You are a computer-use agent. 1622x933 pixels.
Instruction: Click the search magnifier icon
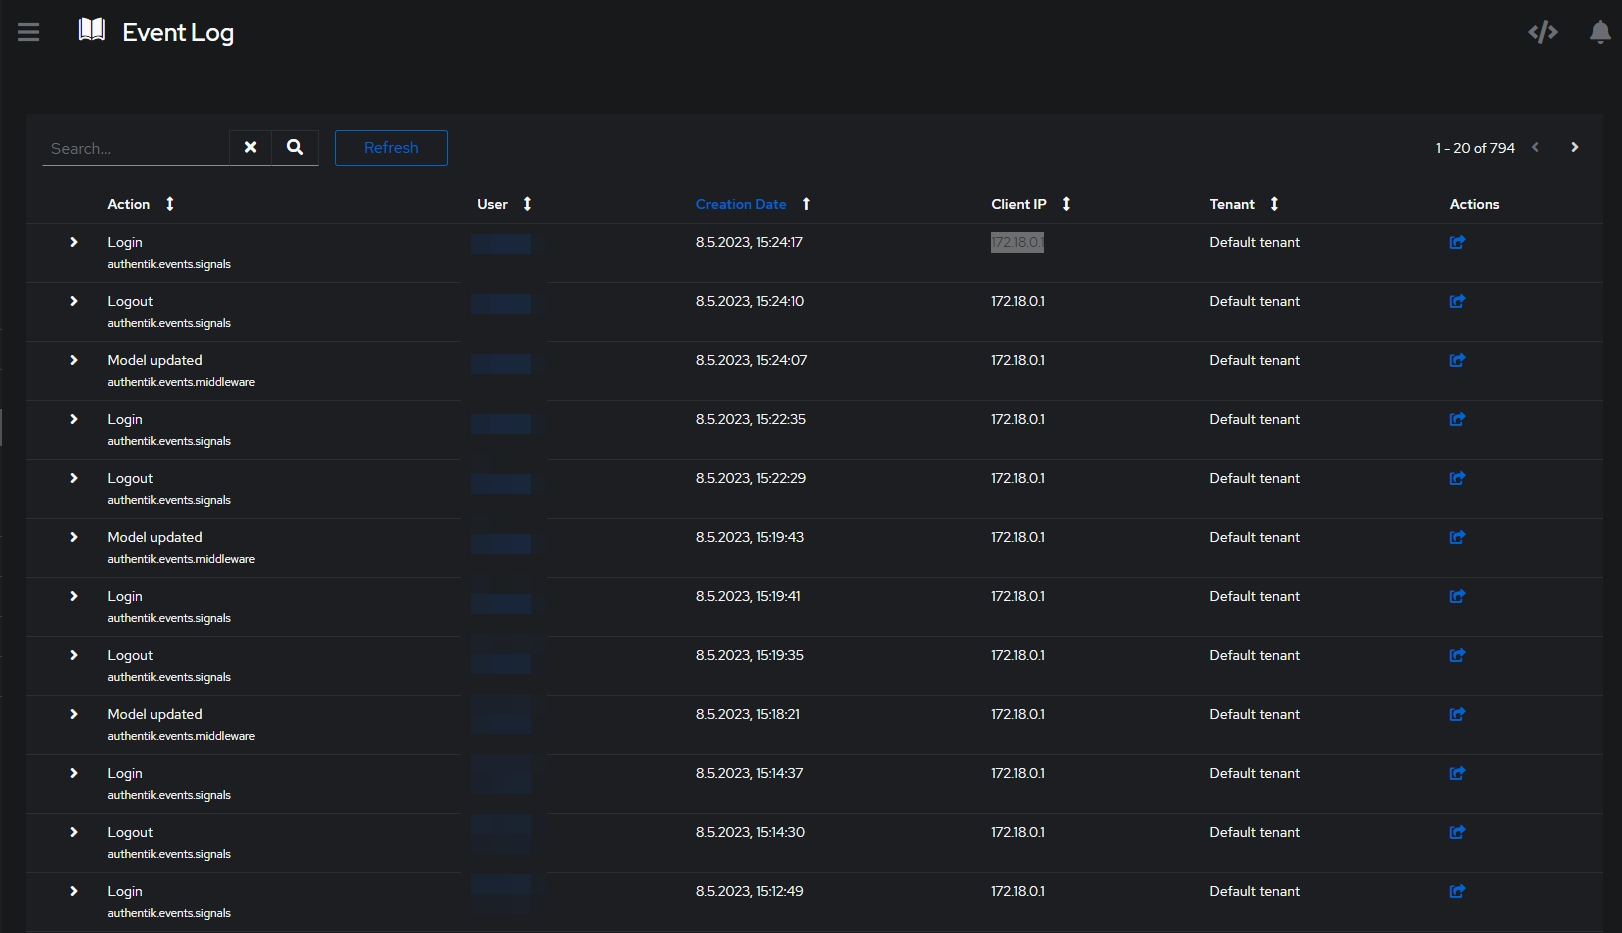coord(294,147)
